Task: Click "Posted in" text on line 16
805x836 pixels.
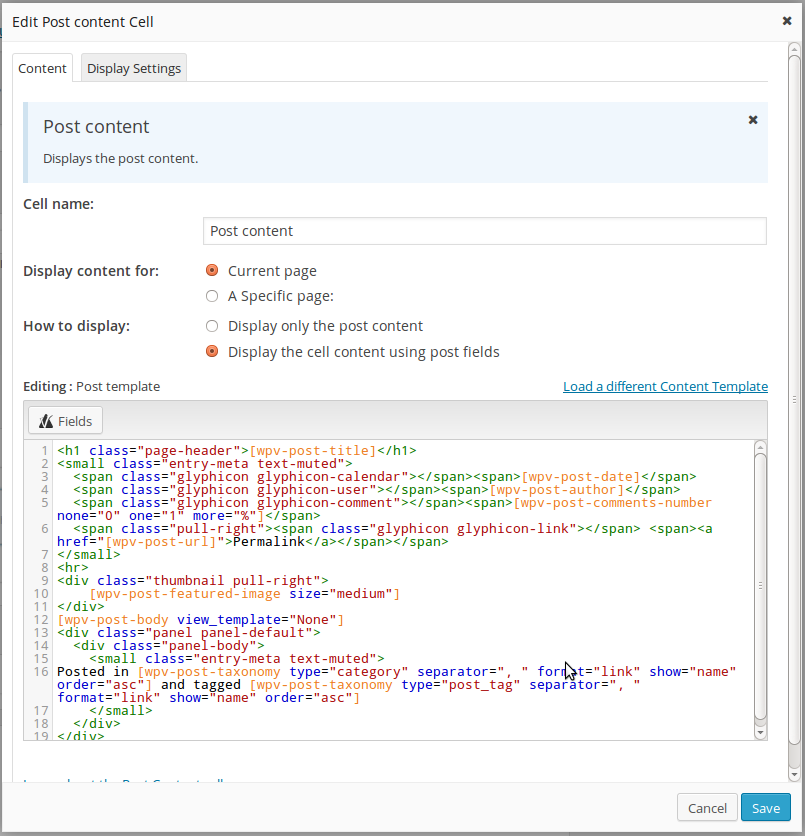Action: click(93, 672)
